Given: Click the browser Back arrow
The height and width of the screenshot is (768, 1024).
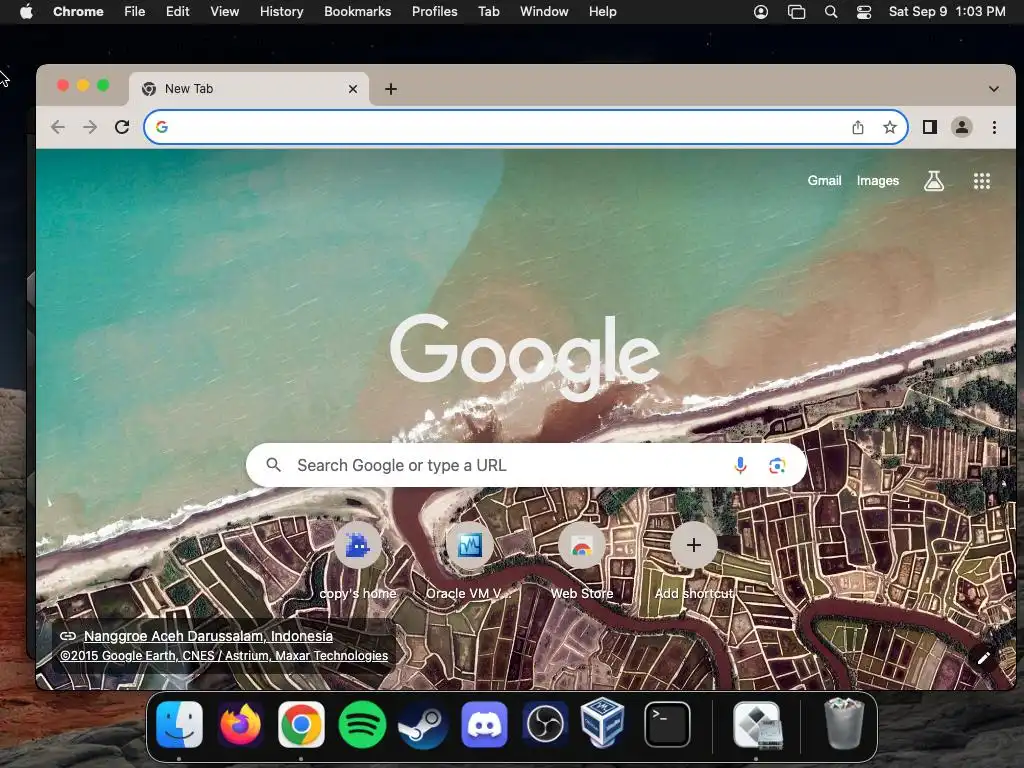Looking at the screenshot, I should pyautogui.click(x=58, y=127).
